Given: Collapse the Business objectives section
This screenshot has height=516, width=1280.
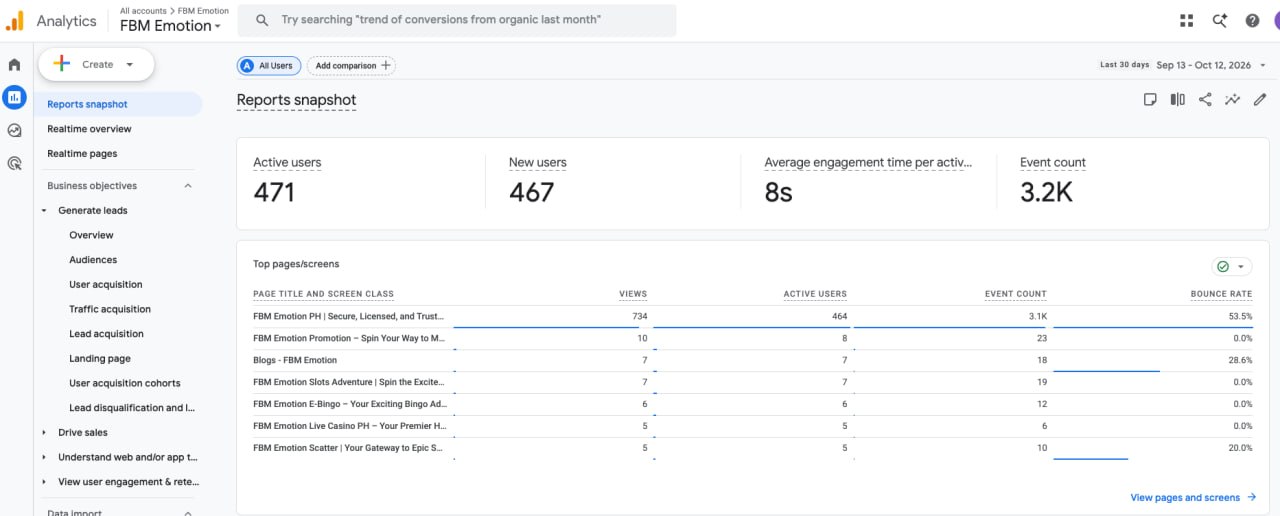Looking at the screenshot, I should tap(188, 186).
